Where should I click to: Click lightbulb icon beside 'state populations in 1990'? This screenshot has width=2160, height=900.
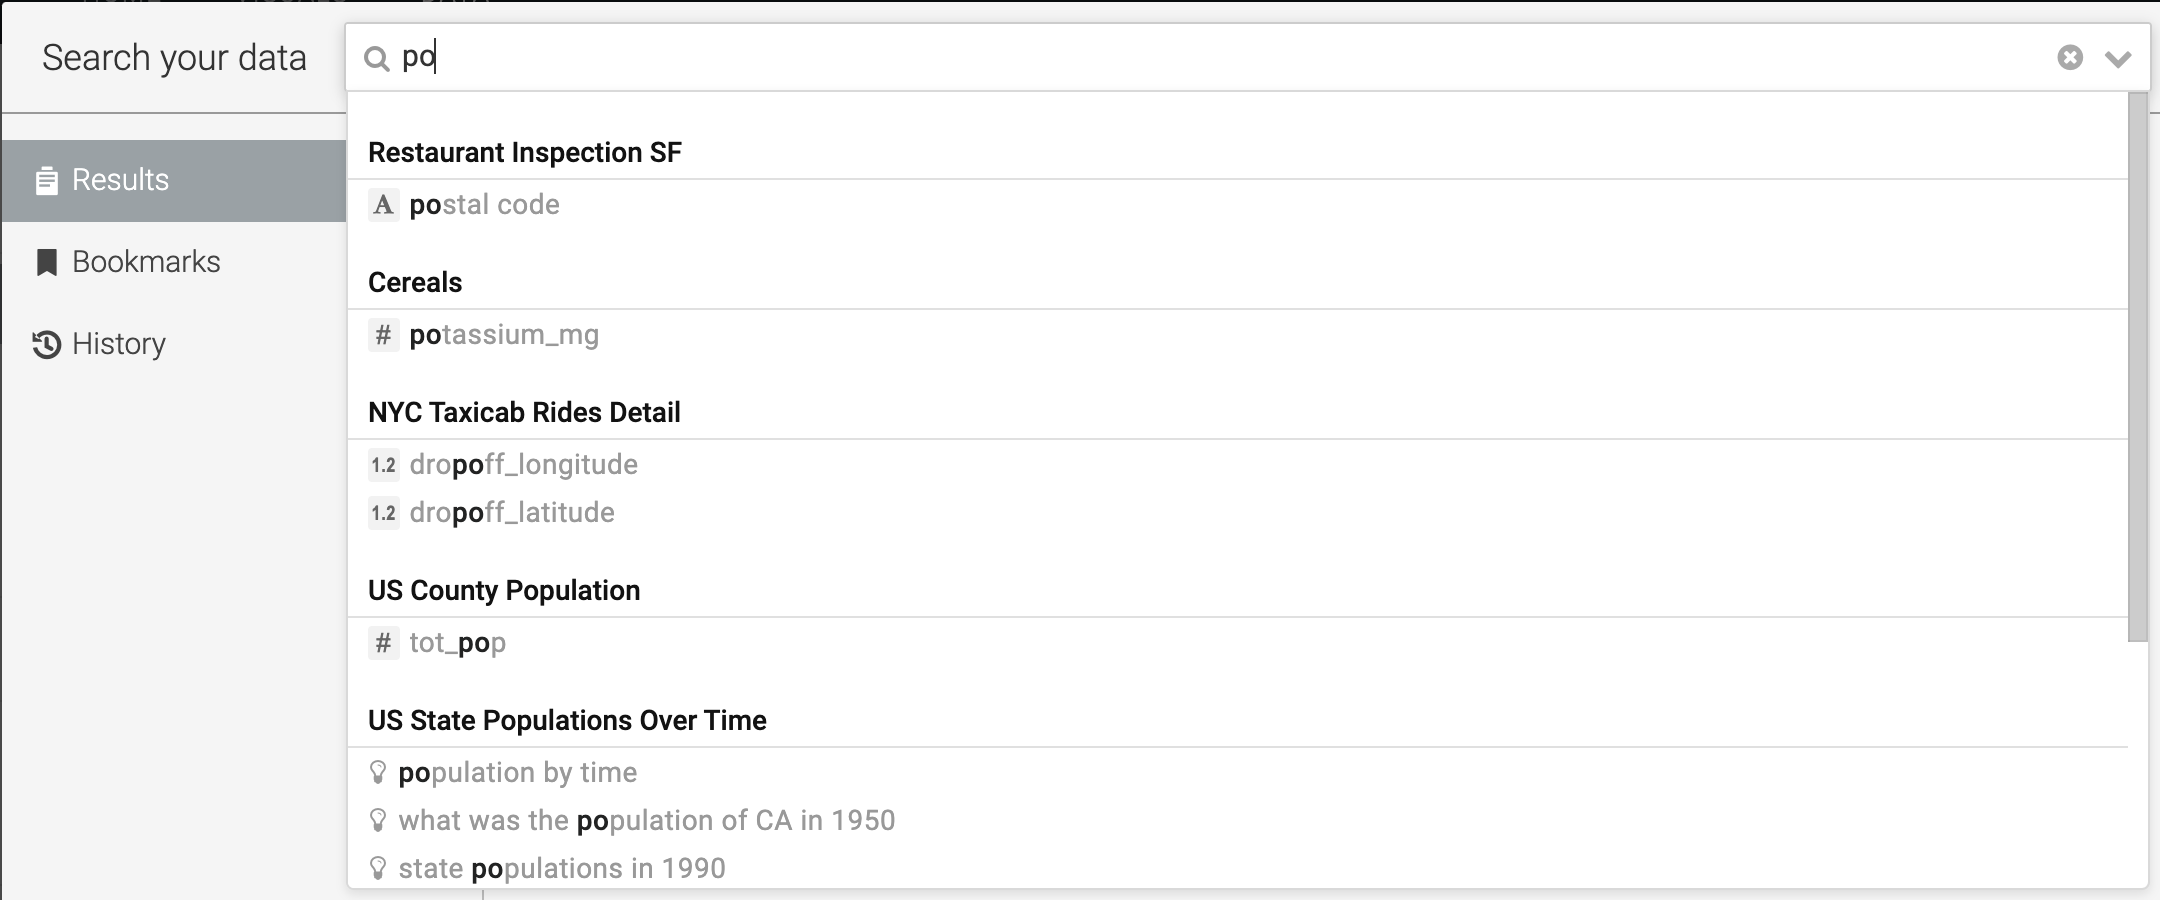378,868
